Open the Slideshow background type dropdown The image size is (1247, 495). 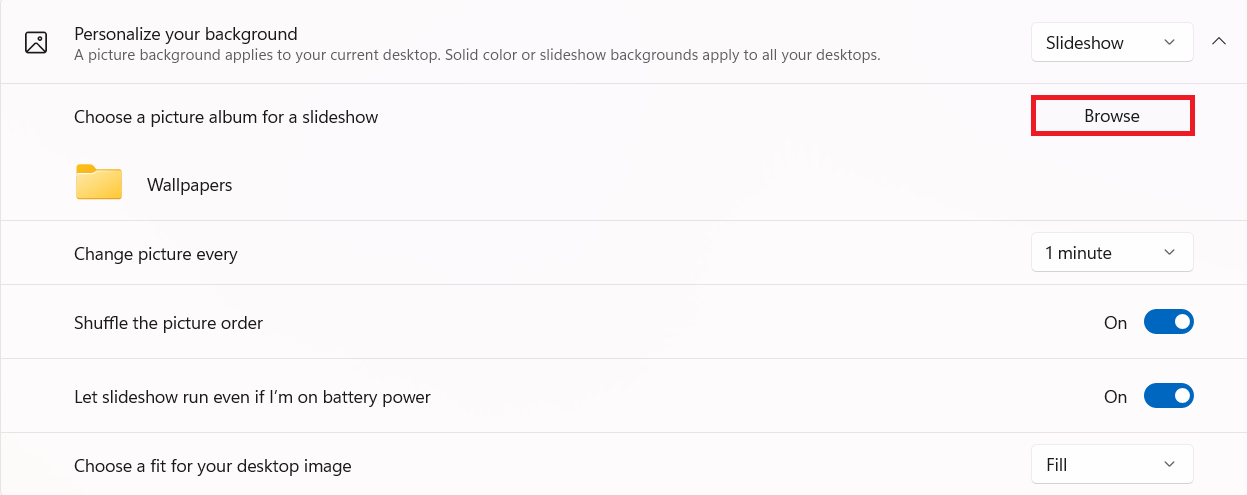[x=1111, y=43]
